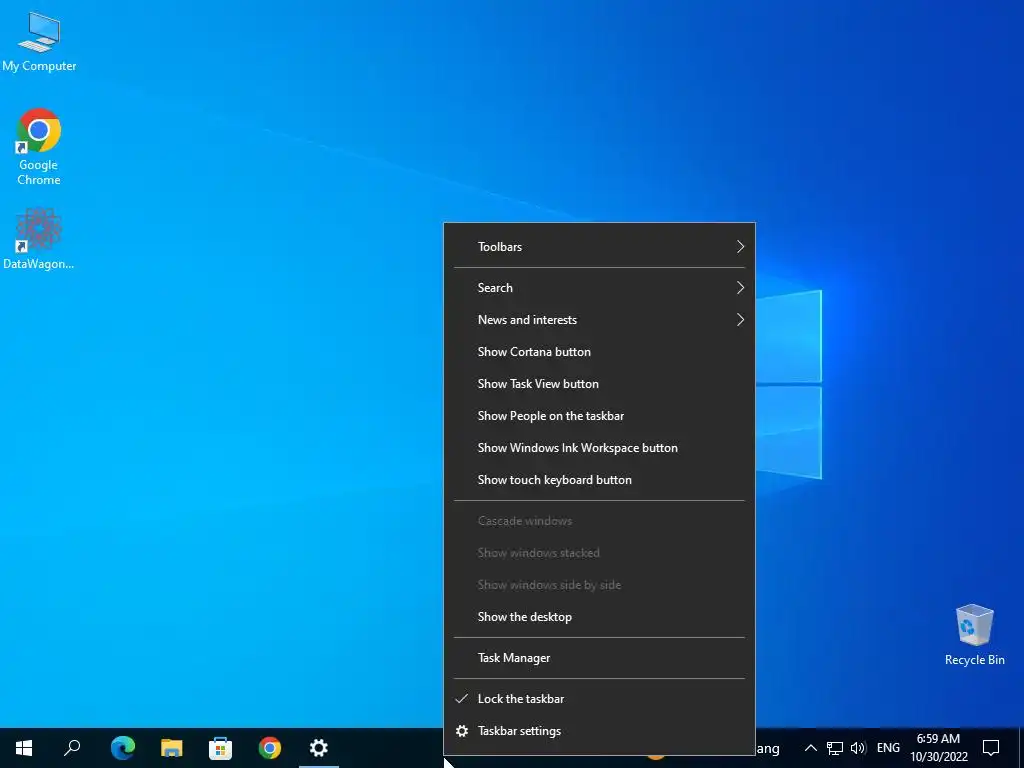Open My Computer desktop icon
The image size is (1024, 768).
click(39, 41)
